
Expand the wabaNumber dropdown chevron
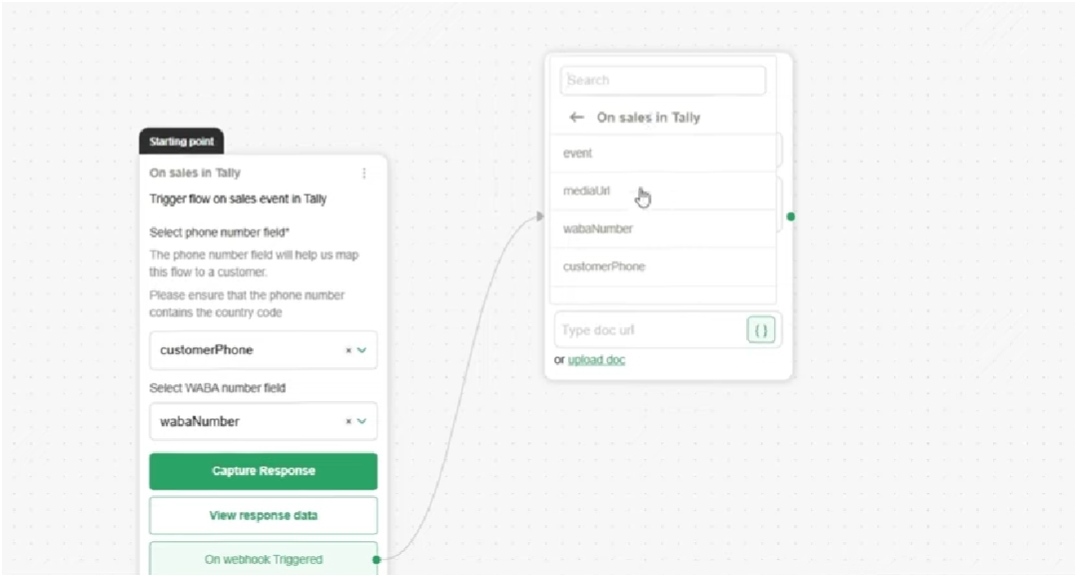pyautogui.click(x=362, y=422)
